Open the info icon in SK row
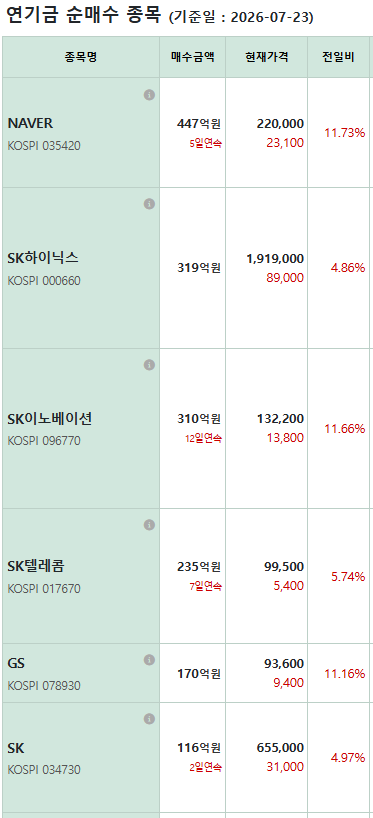The image size is (373, 818). tap(149, 719)
